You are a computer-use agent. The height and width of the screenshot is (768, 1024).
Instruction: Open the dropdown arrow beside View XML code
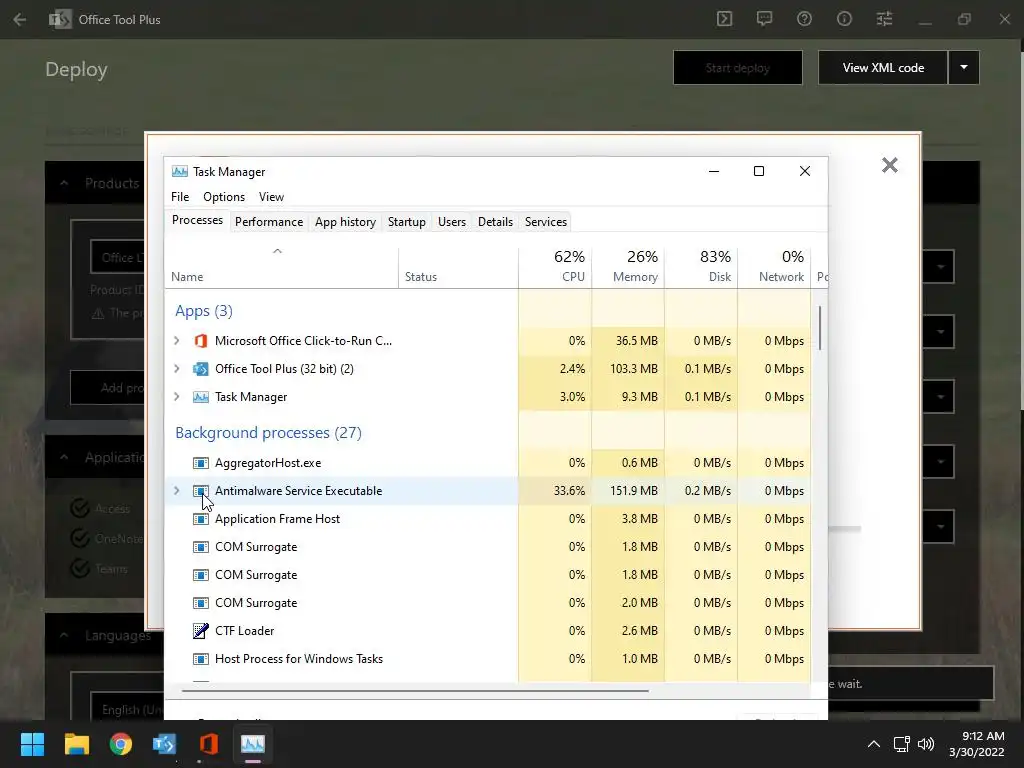(963, 68)
